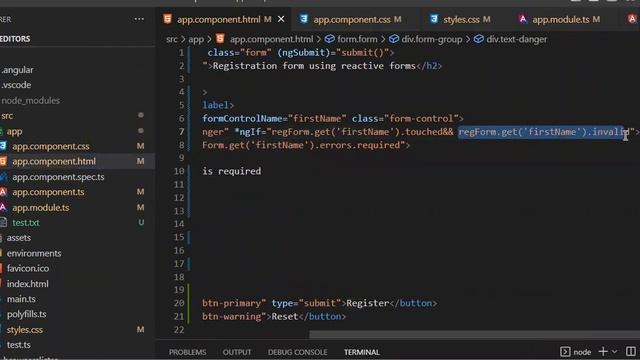Click breadcrumb form.form symbol

[357, 39]
